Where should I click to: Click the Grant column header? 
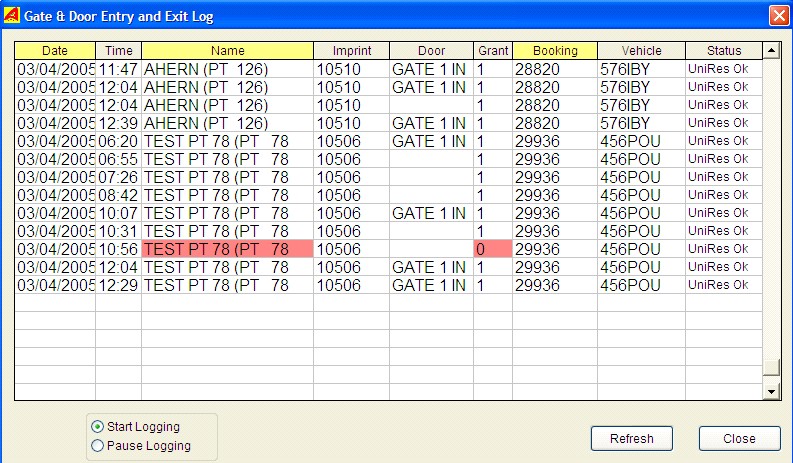tap(493, 51)
